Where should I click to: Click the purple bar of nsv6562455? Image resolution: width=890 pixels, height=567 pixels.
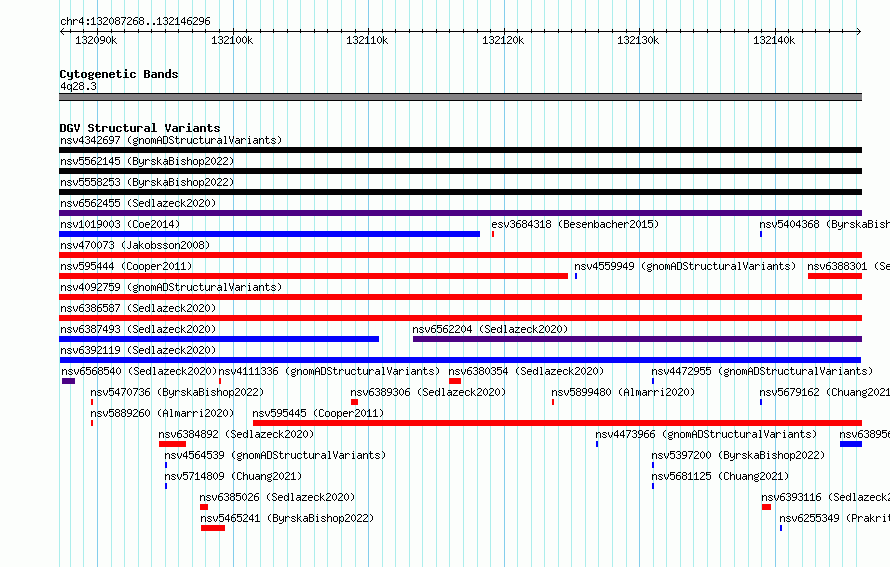pos(460,213)
